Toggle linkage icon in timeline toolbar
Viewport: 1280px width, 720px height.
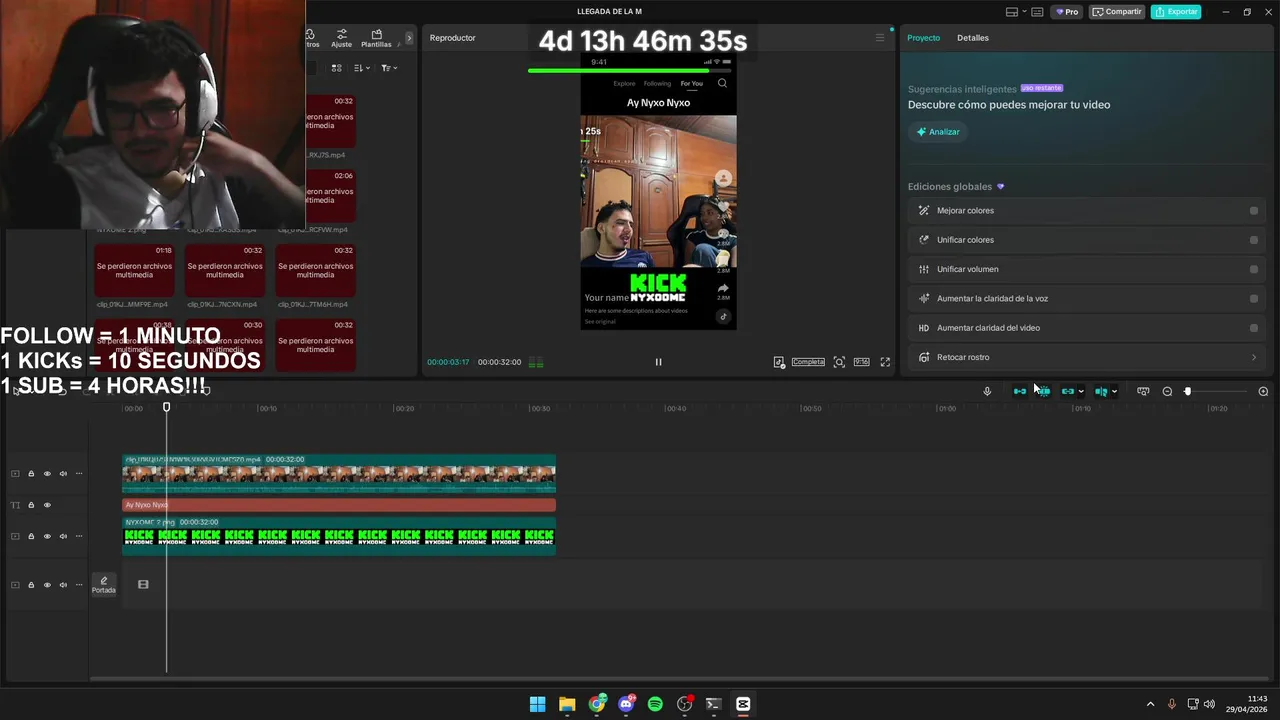1067,391
